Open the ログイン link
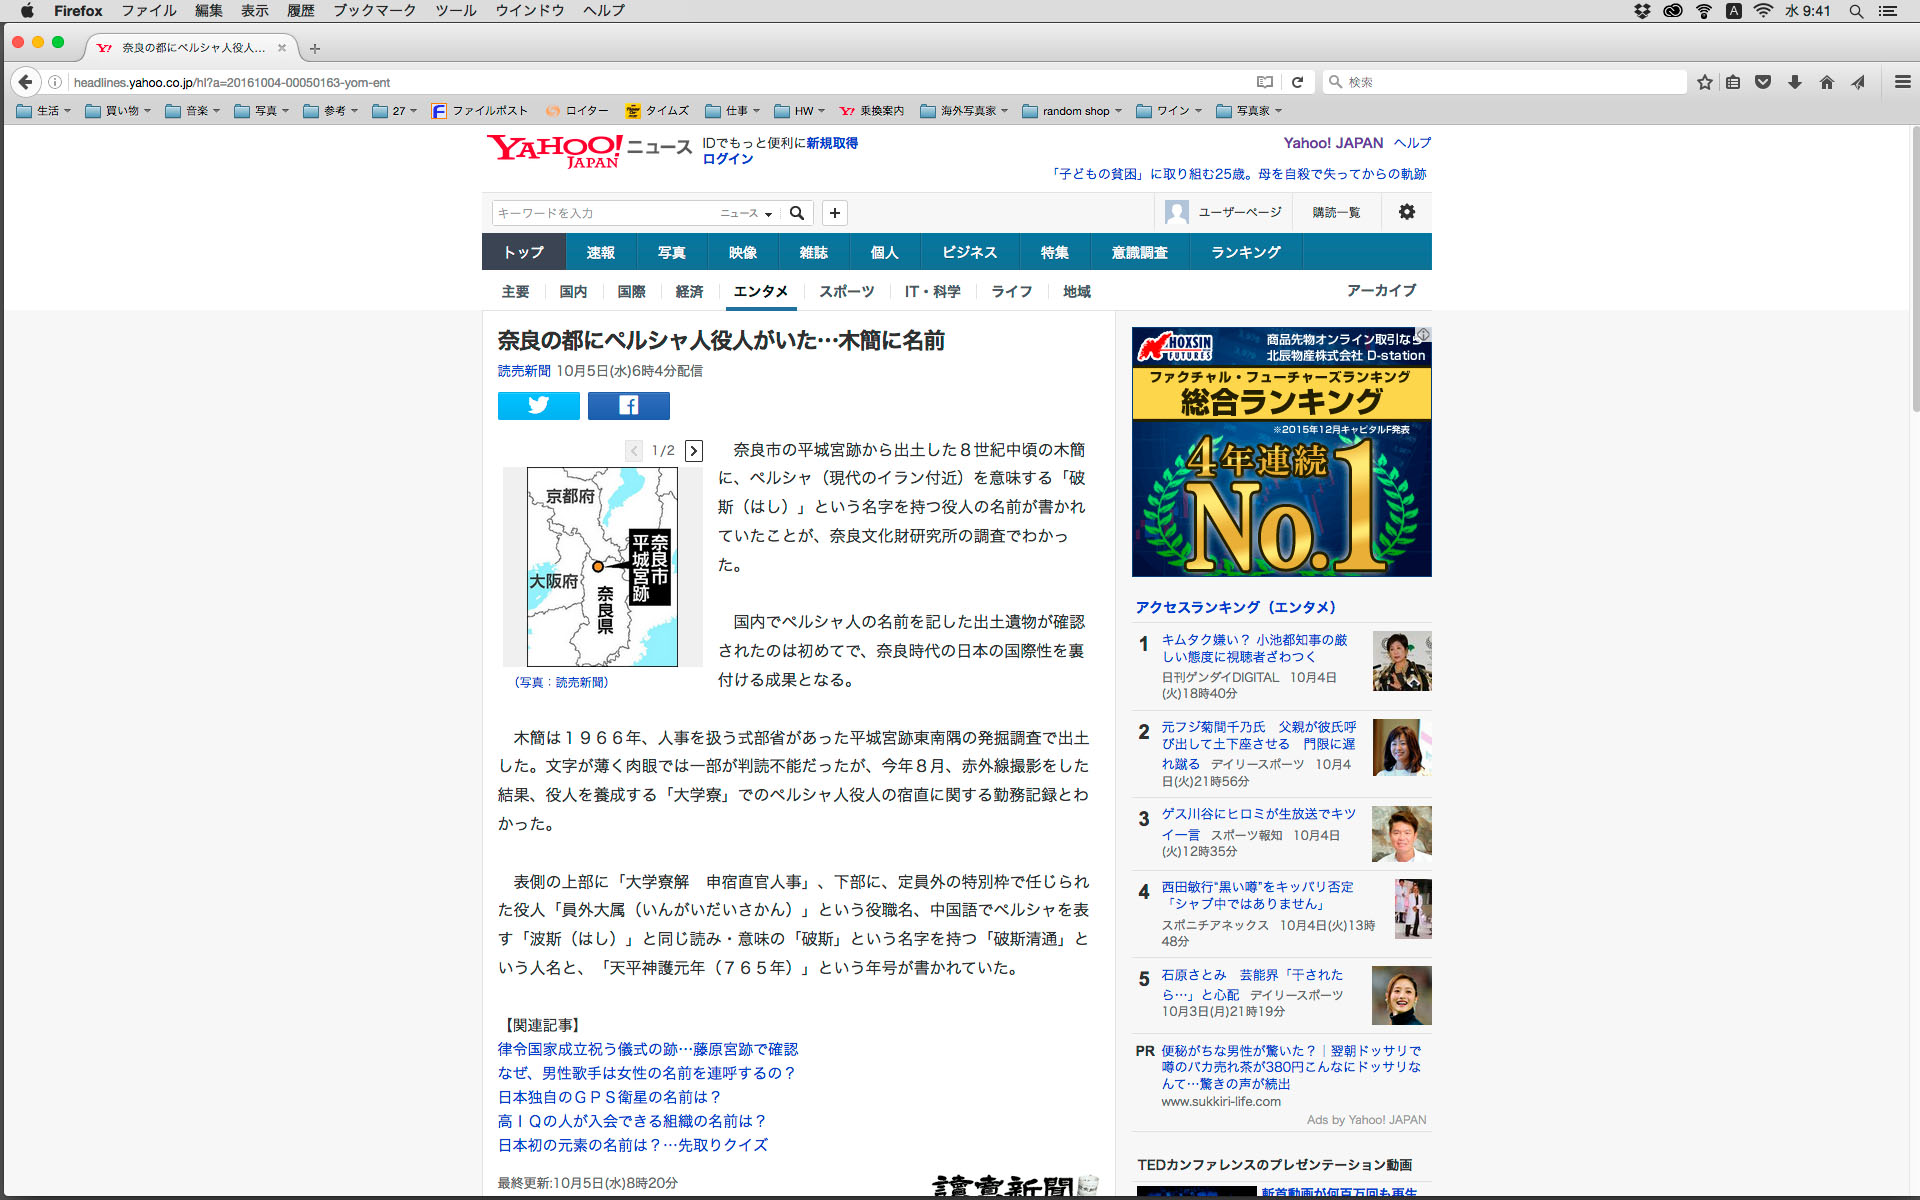 coord(727,159)
